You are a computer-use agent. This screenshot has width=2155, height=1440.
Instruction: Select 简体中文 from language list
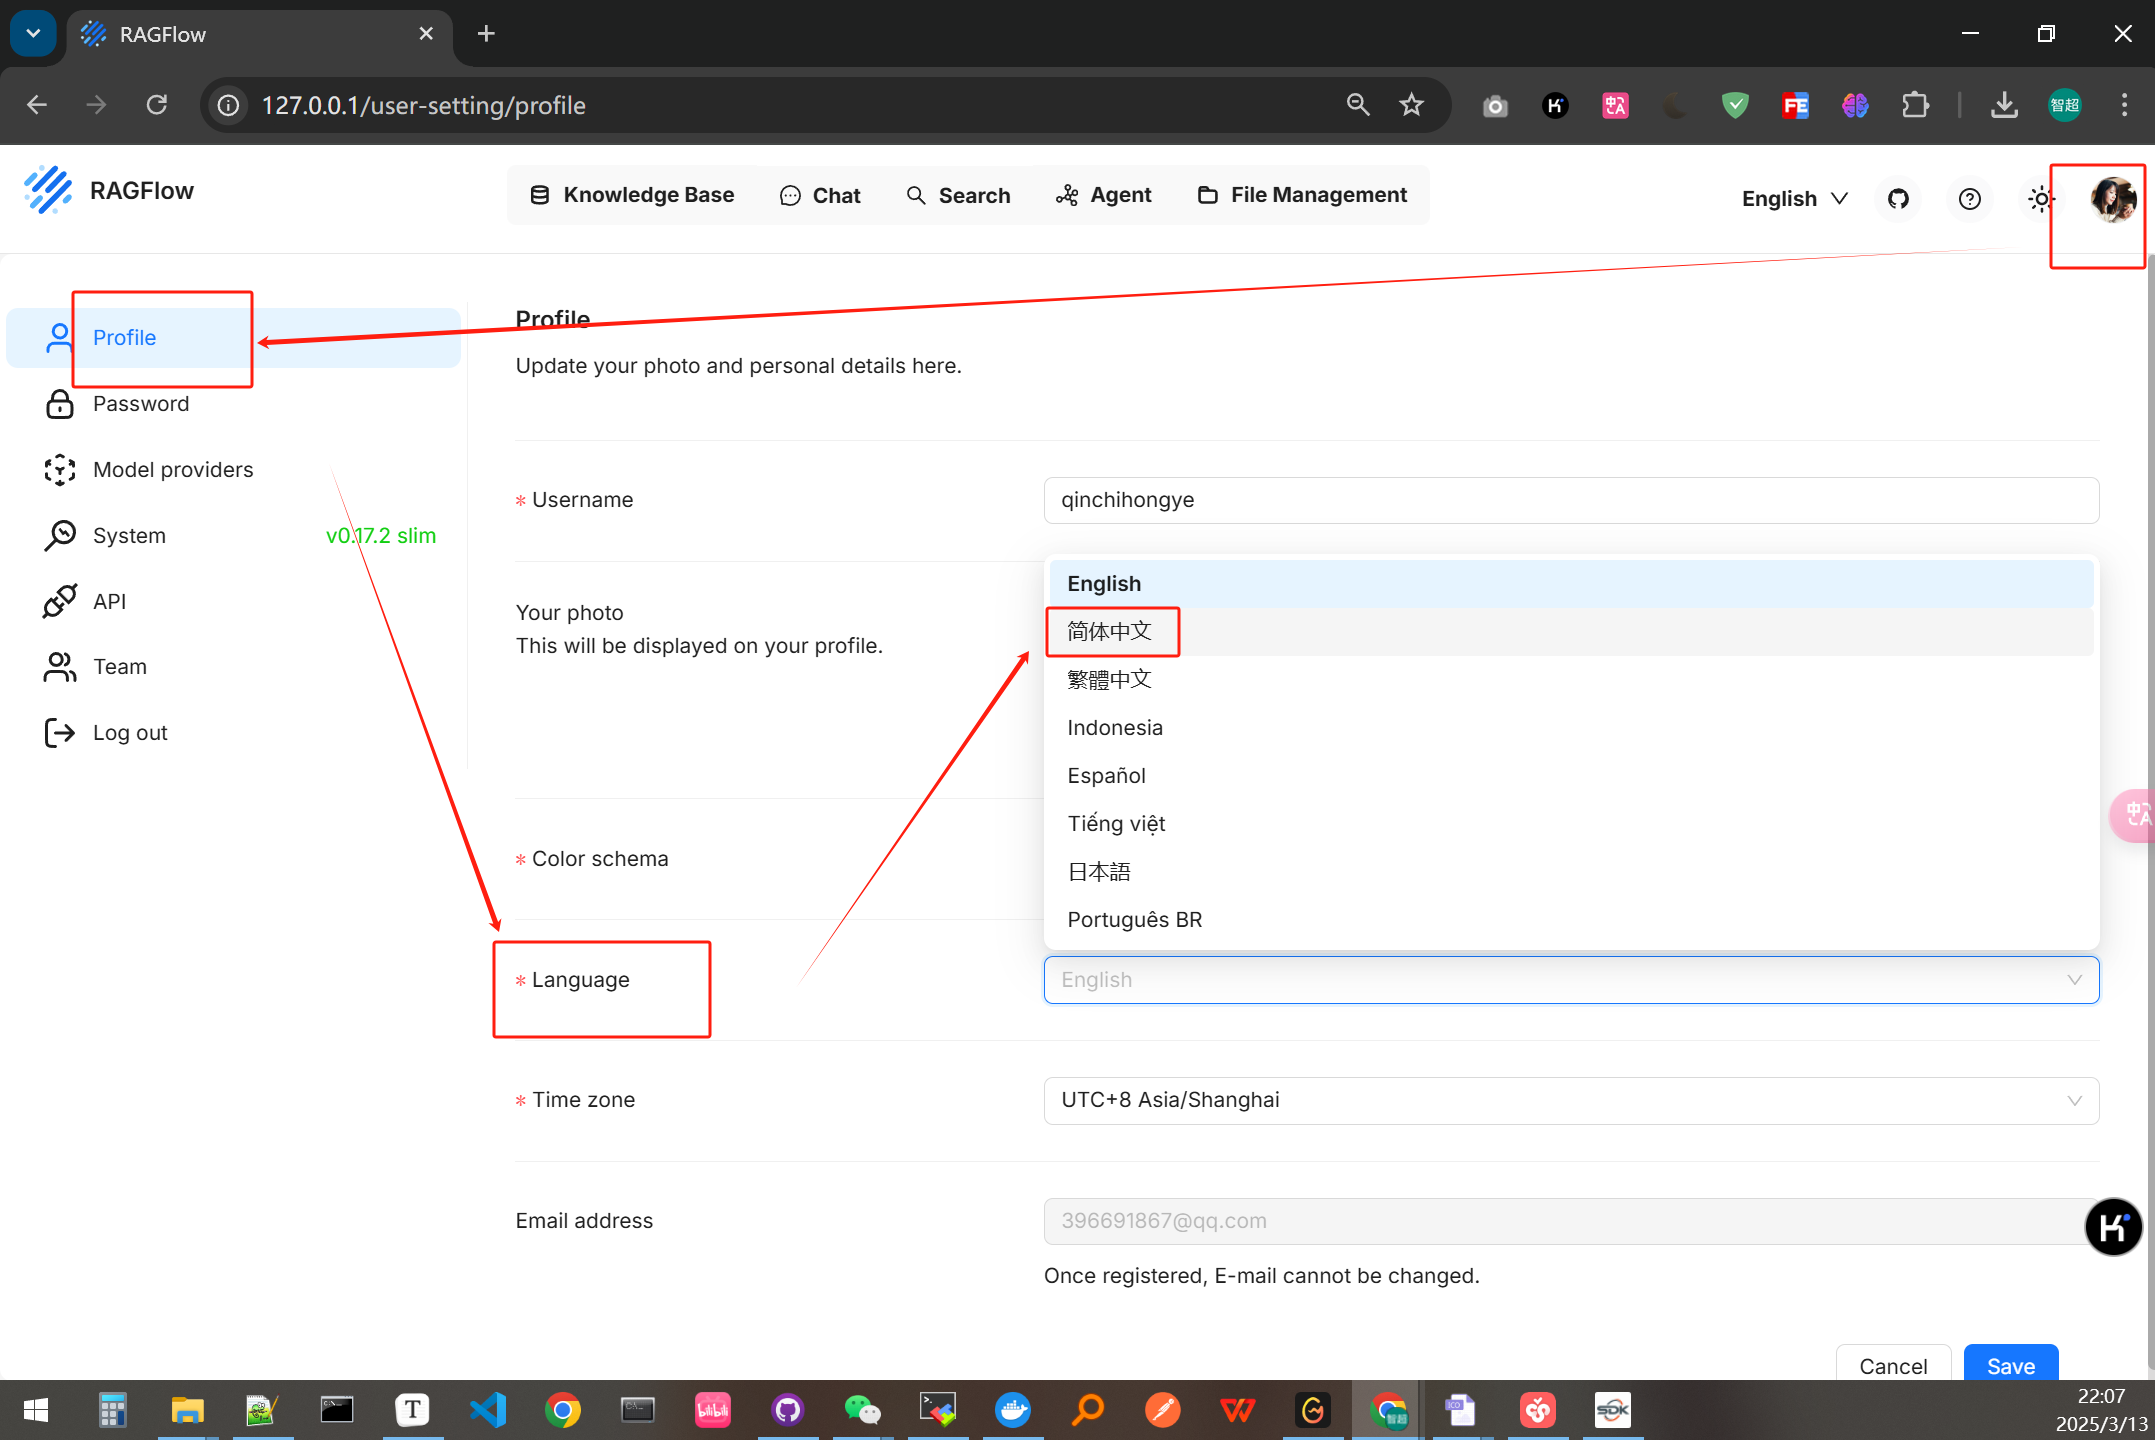pyautogui.click(x=1110, y=632)
